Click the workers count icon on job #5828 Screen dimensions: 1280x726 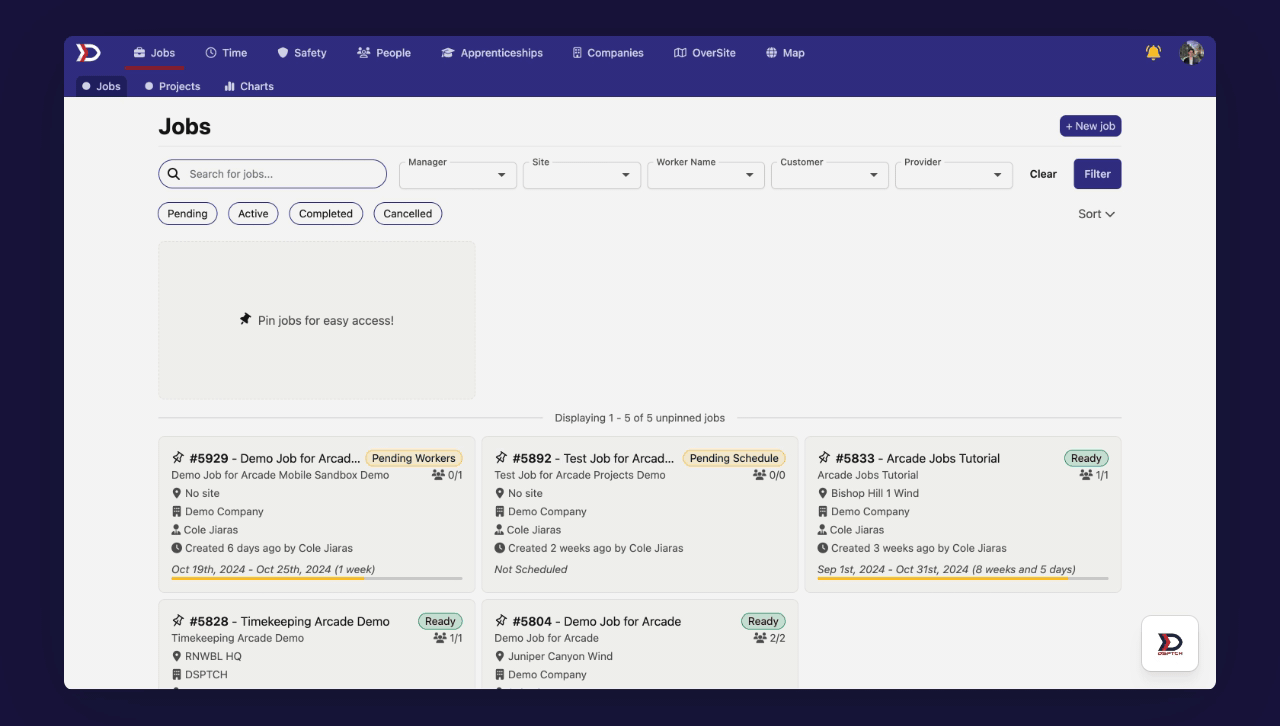[x=440, y=638]
